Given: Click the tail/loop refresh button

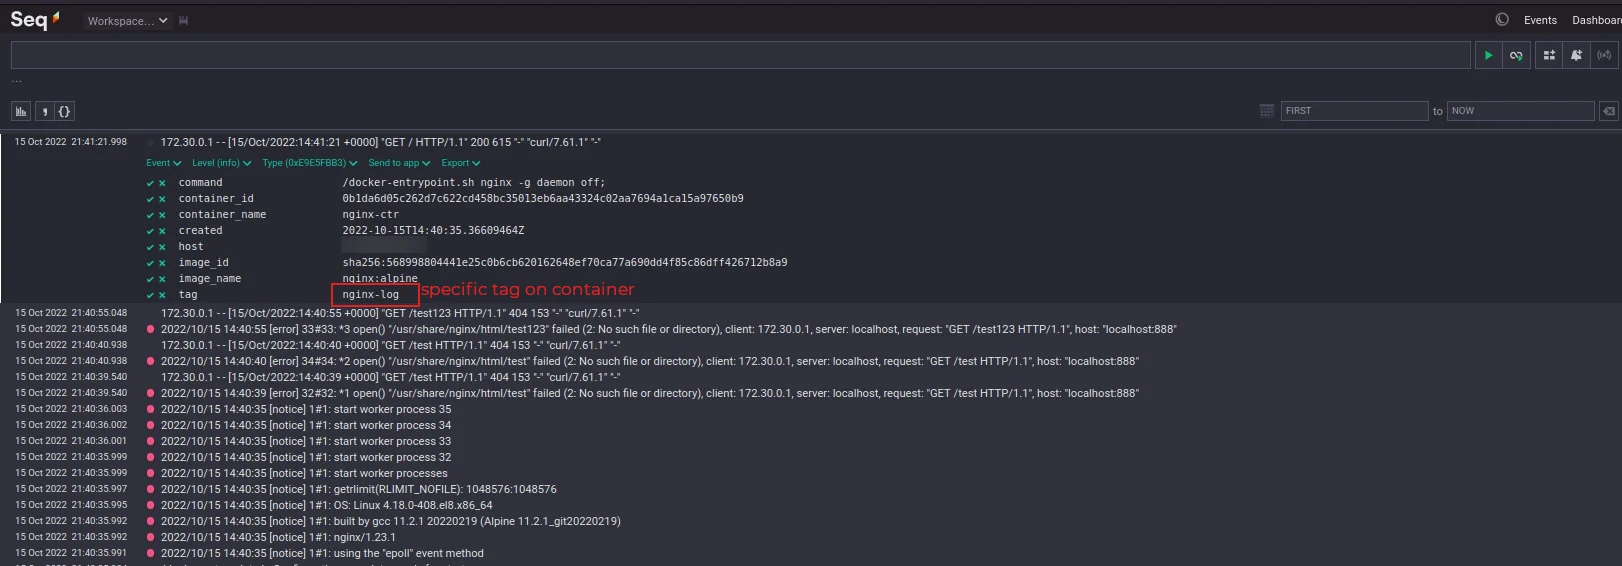Looking at the screenshot, I should 1516,55.
